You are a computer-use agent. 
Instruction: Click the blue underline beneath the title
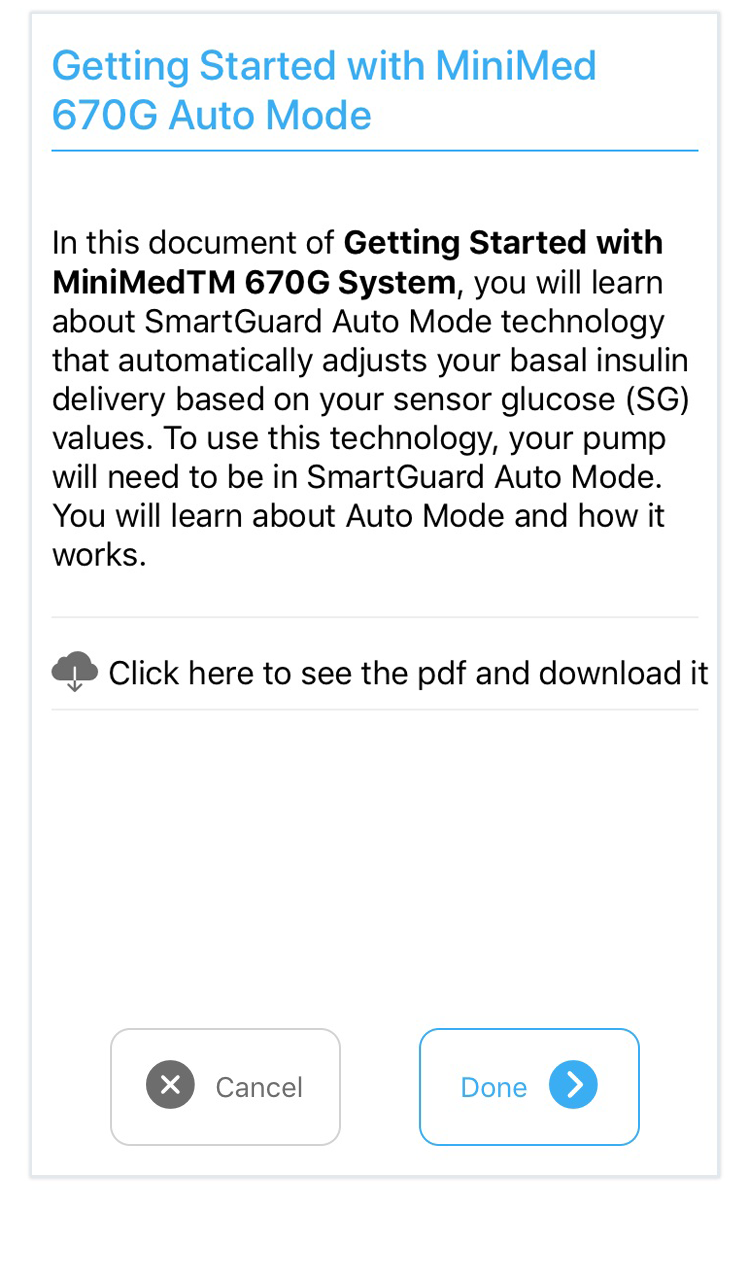(374, 151)
